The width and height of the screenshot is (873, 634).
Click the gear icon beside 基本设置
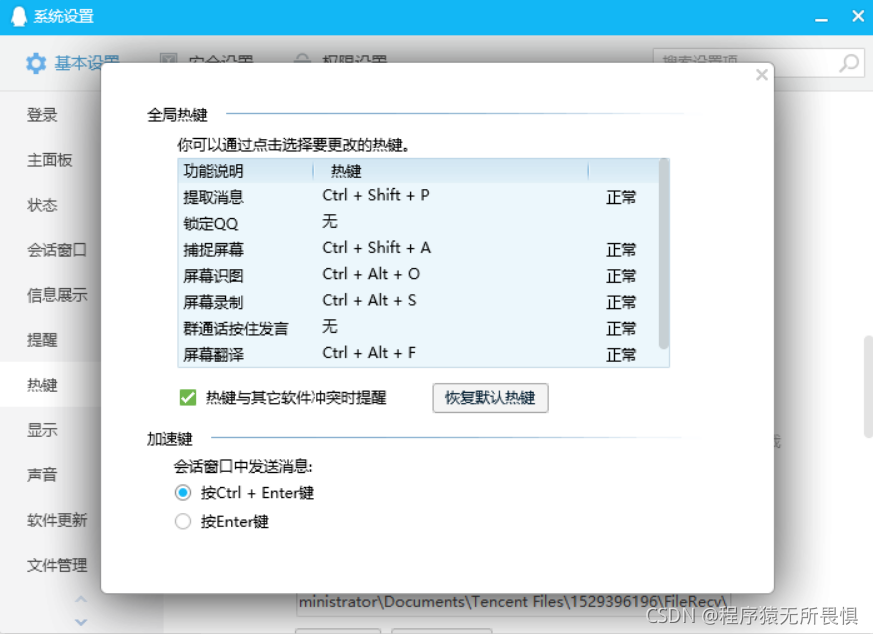(x=36, y=63)
